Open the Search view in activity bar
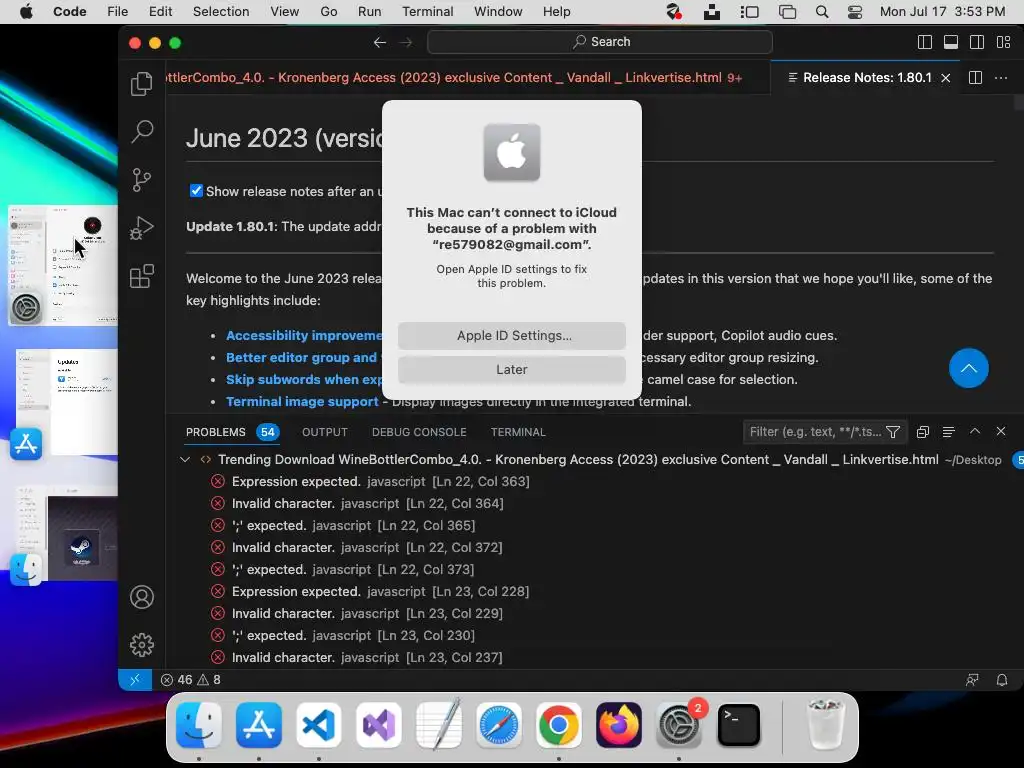The height and width of the screenshot is (768, 1024). tap(142, 131)
